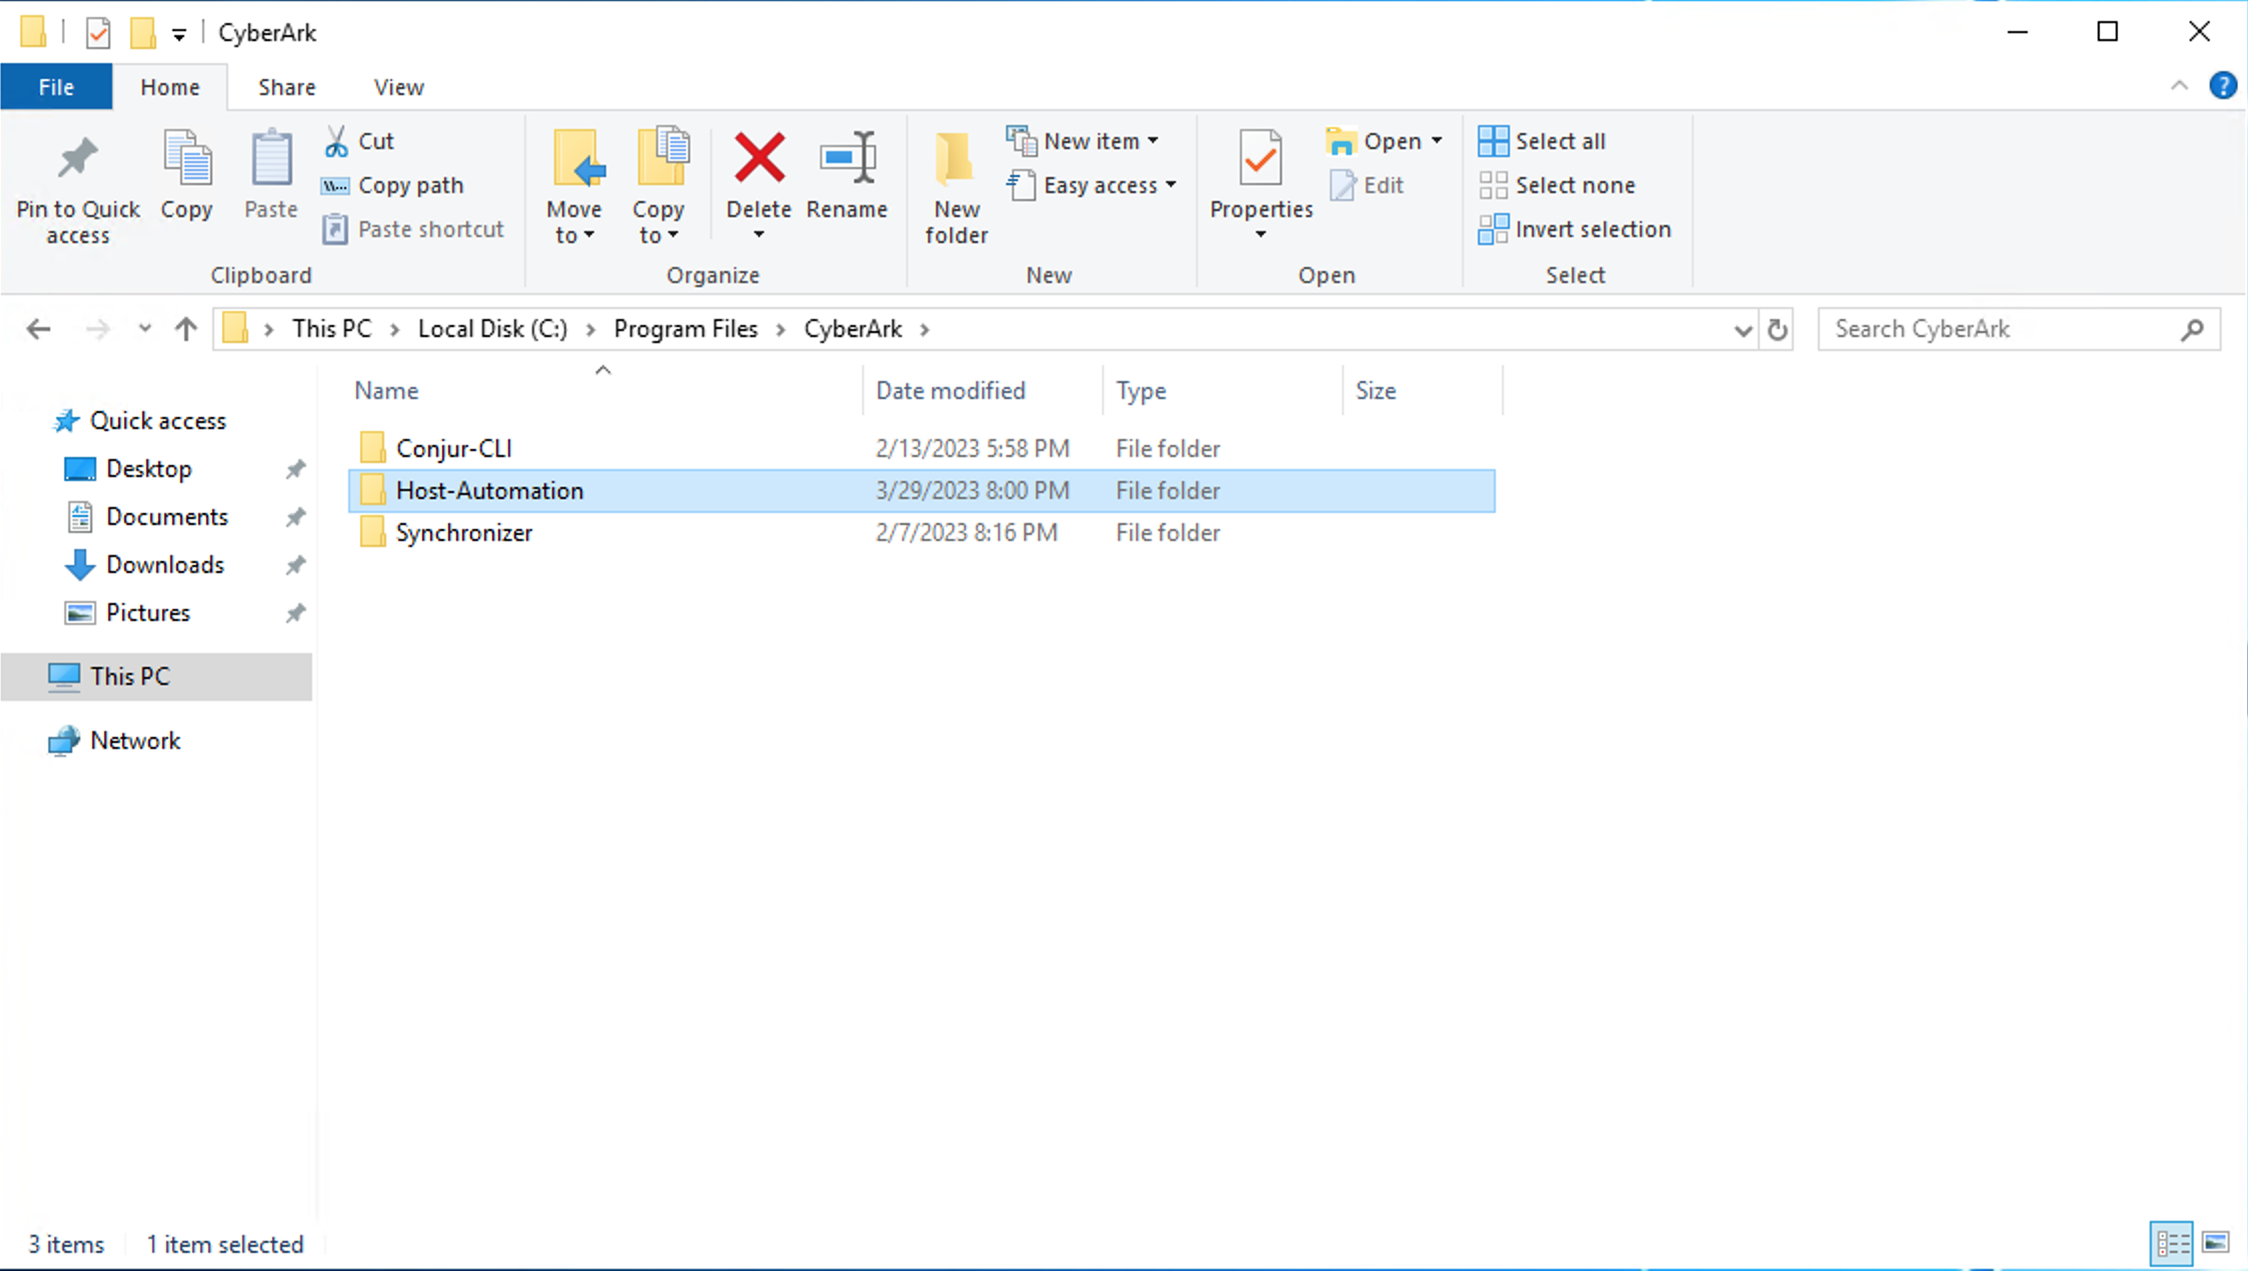Screen dimensions: 2248x1271
Task: Click in the Search CyberArk field
Action: coord(2000,329)
